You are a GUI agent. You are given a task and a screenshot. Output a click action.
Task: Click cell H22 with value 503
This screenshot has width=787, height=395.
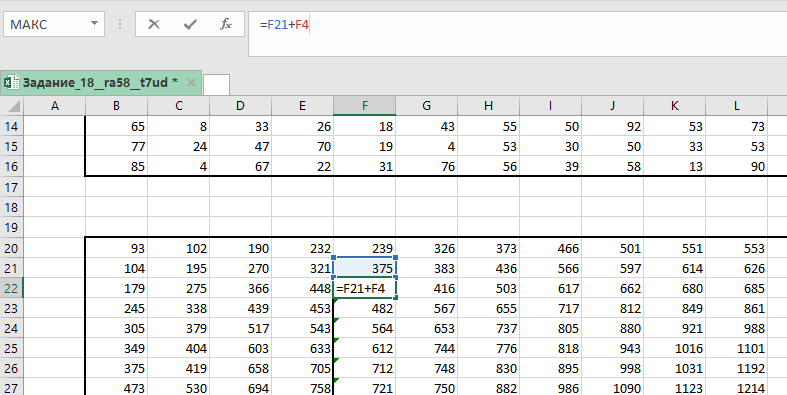[488, 288]
